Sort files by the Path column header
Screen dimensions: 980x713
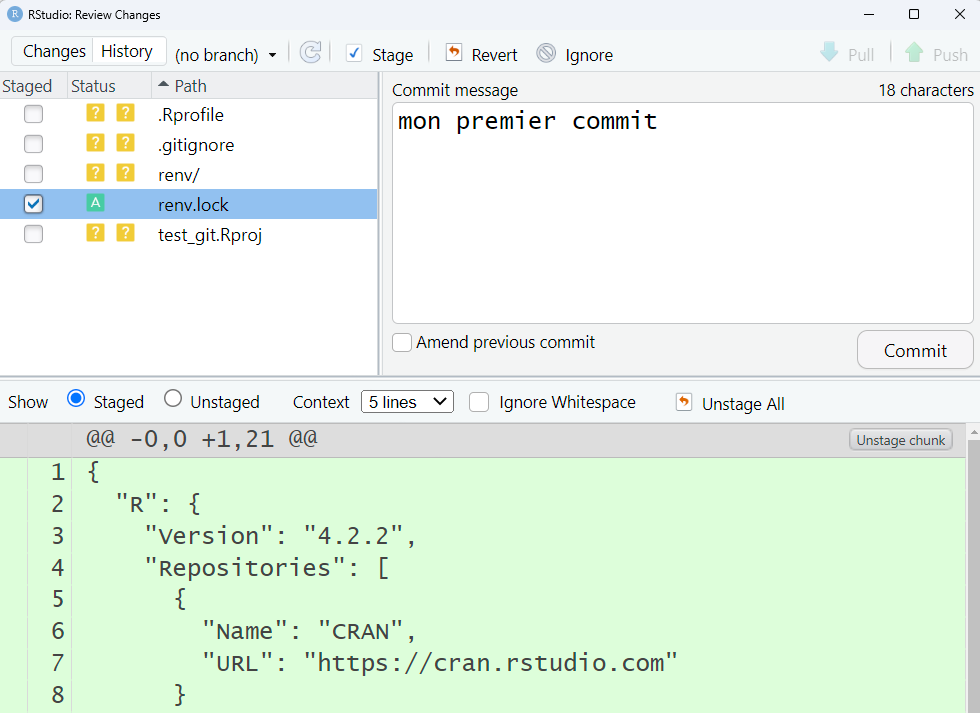(x=190, y=86)
